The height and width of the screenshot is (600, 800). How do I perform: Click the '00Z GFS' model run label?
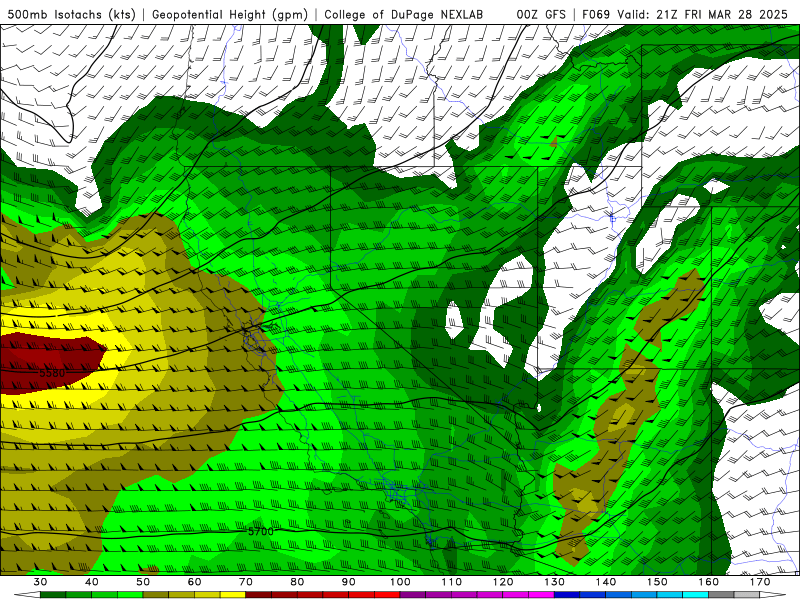pos(541,14)
